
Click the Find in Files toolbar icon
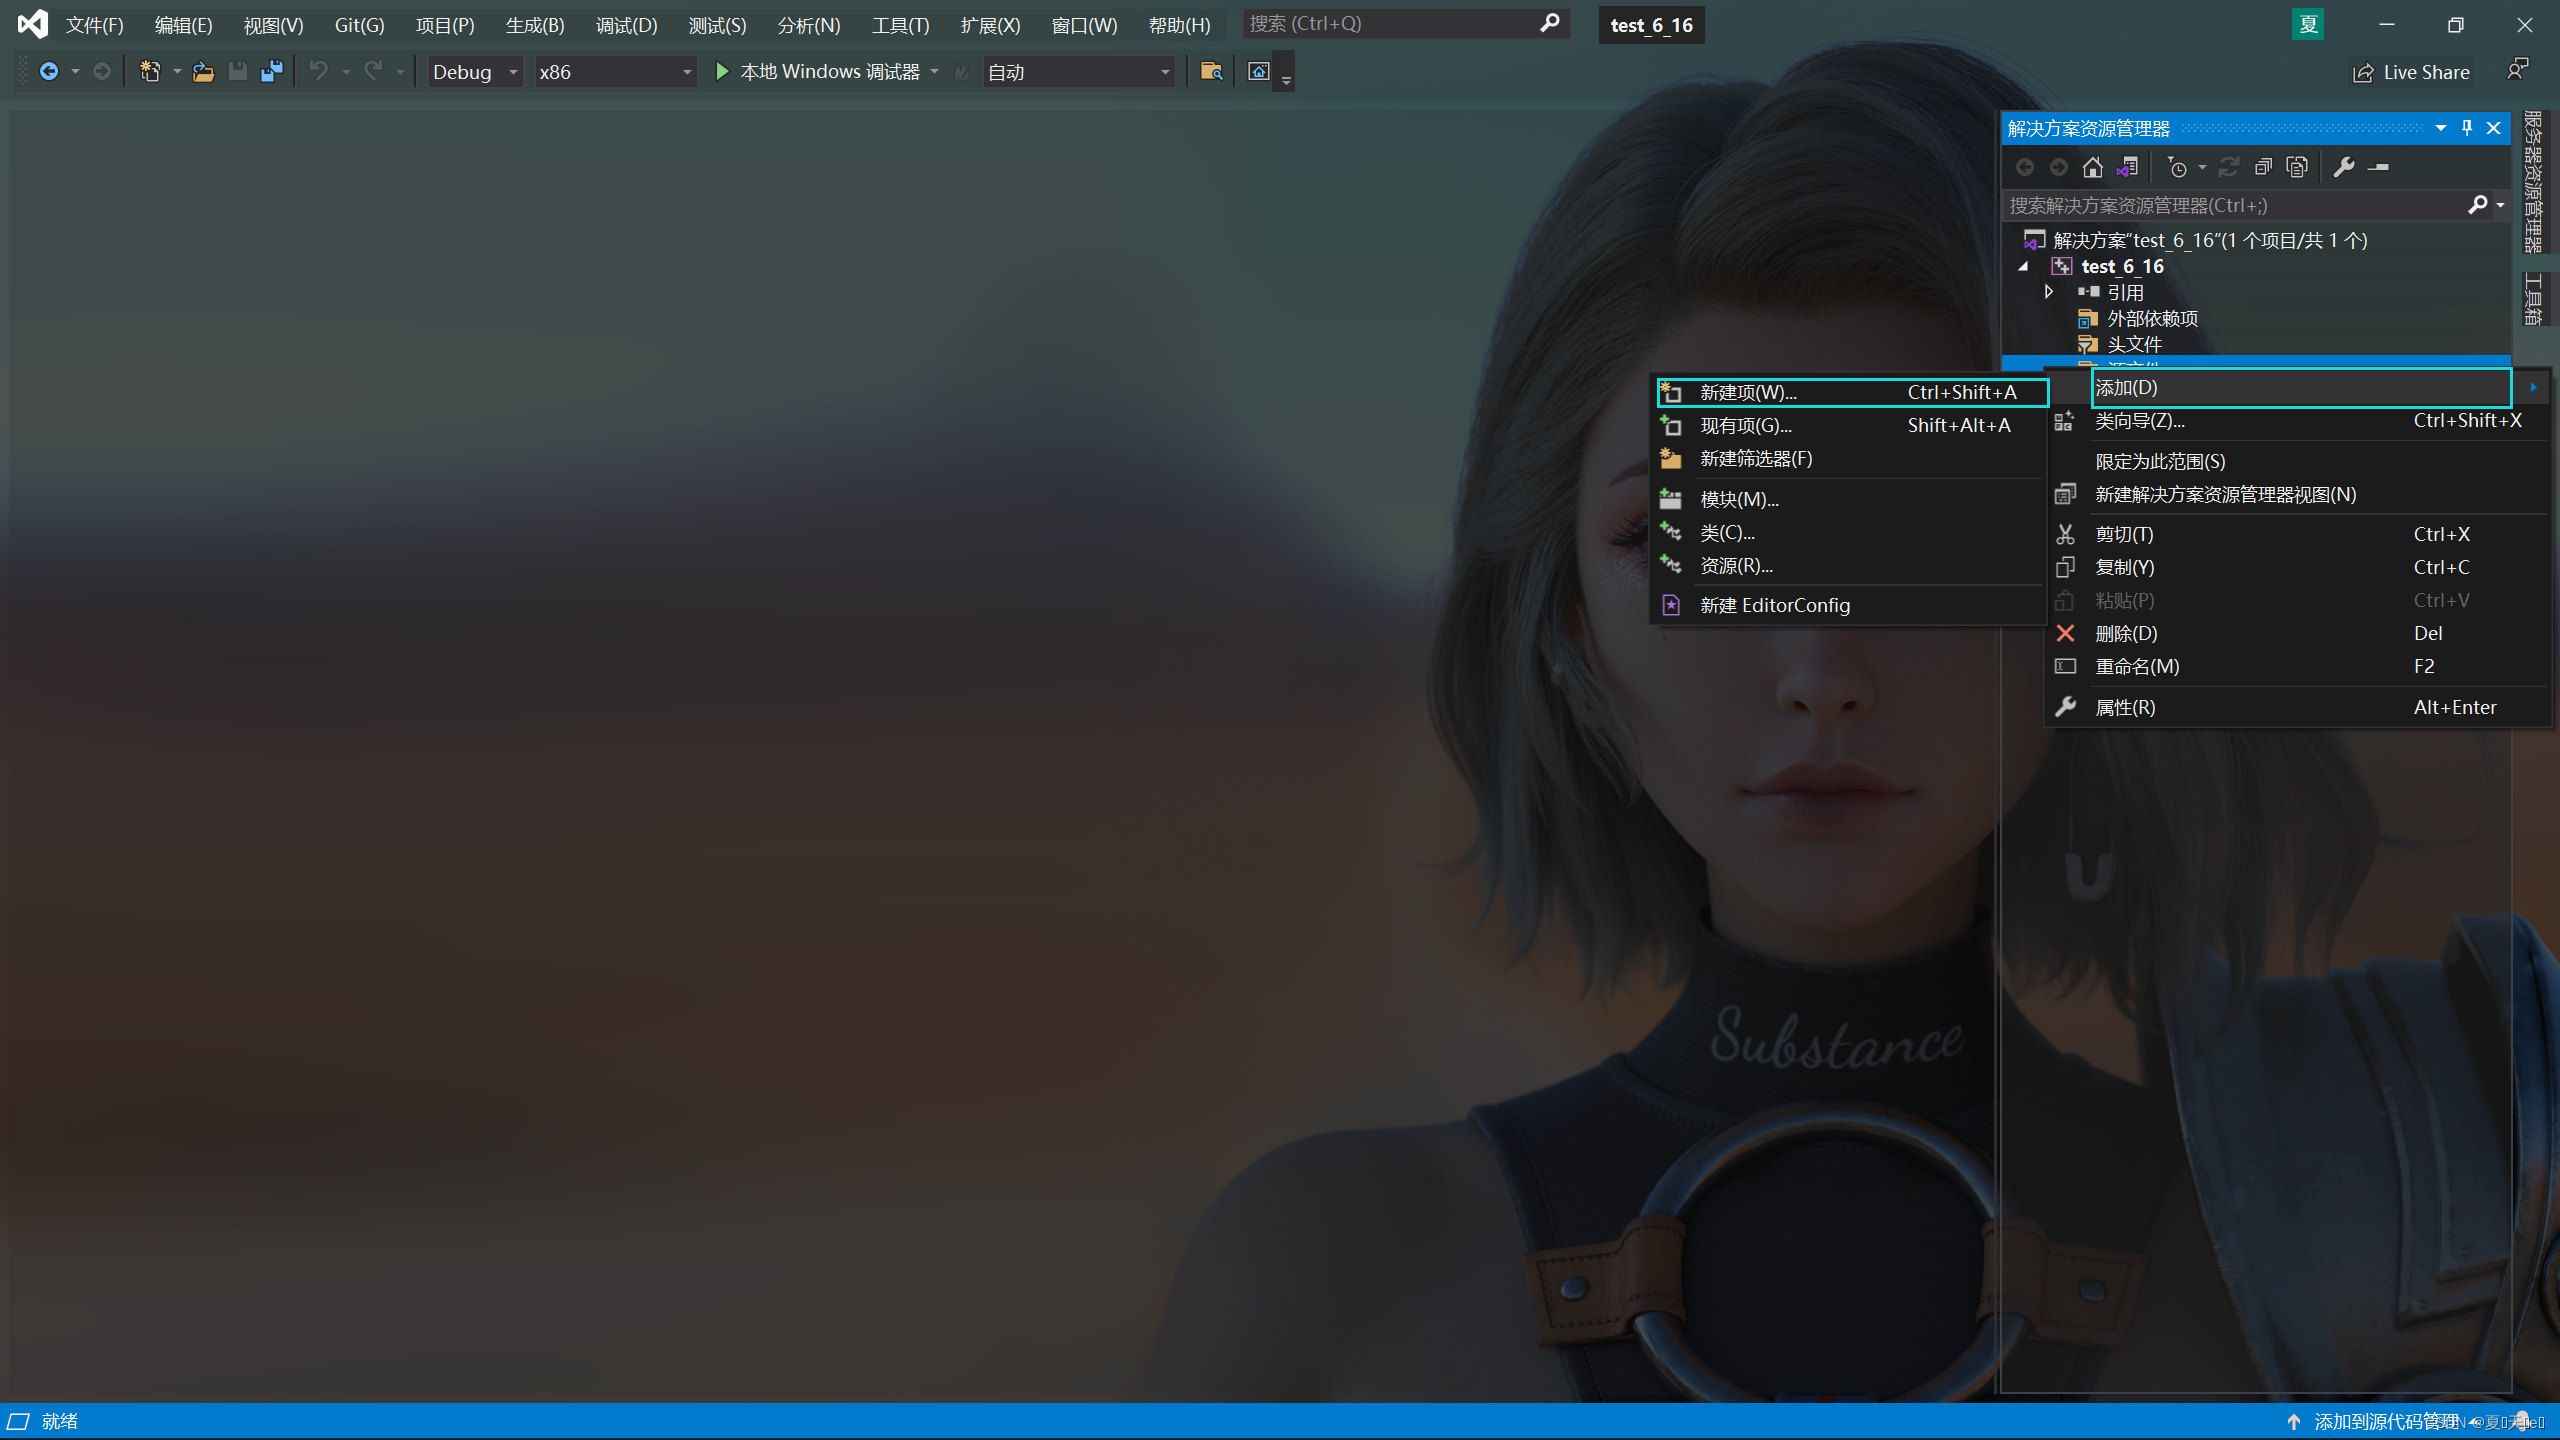pos(1211,72)
